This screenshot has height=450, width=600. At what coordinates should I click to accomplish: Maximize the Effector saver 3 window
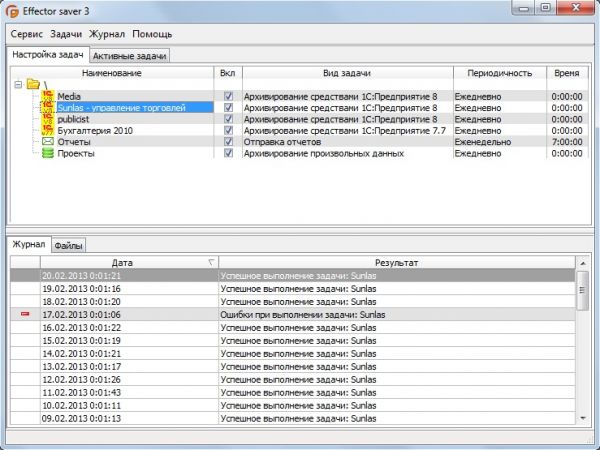pos(546,8)
